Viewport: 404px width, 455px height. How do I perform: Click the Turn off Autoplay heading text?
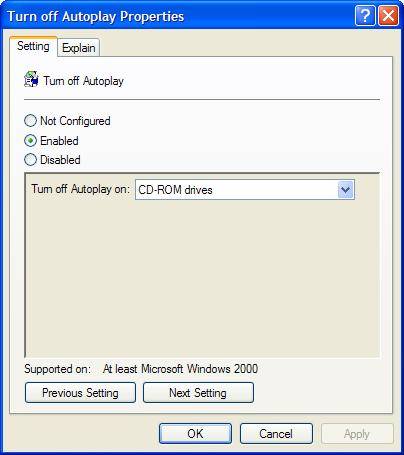tap(84, 81)
